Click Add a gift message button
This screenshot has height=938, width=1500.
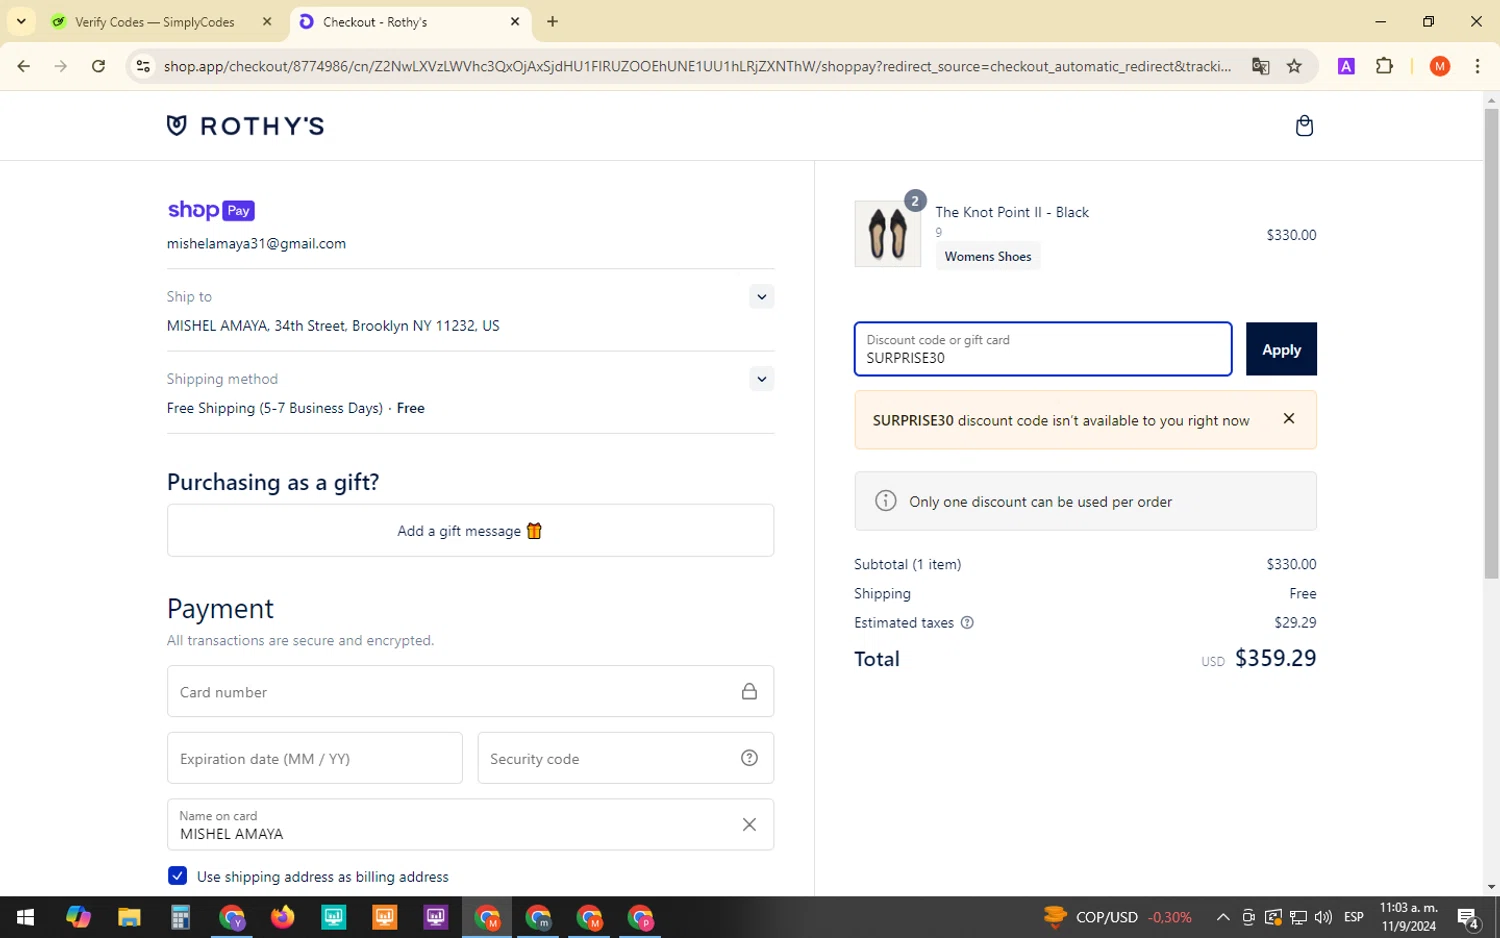tap(470, 530)
